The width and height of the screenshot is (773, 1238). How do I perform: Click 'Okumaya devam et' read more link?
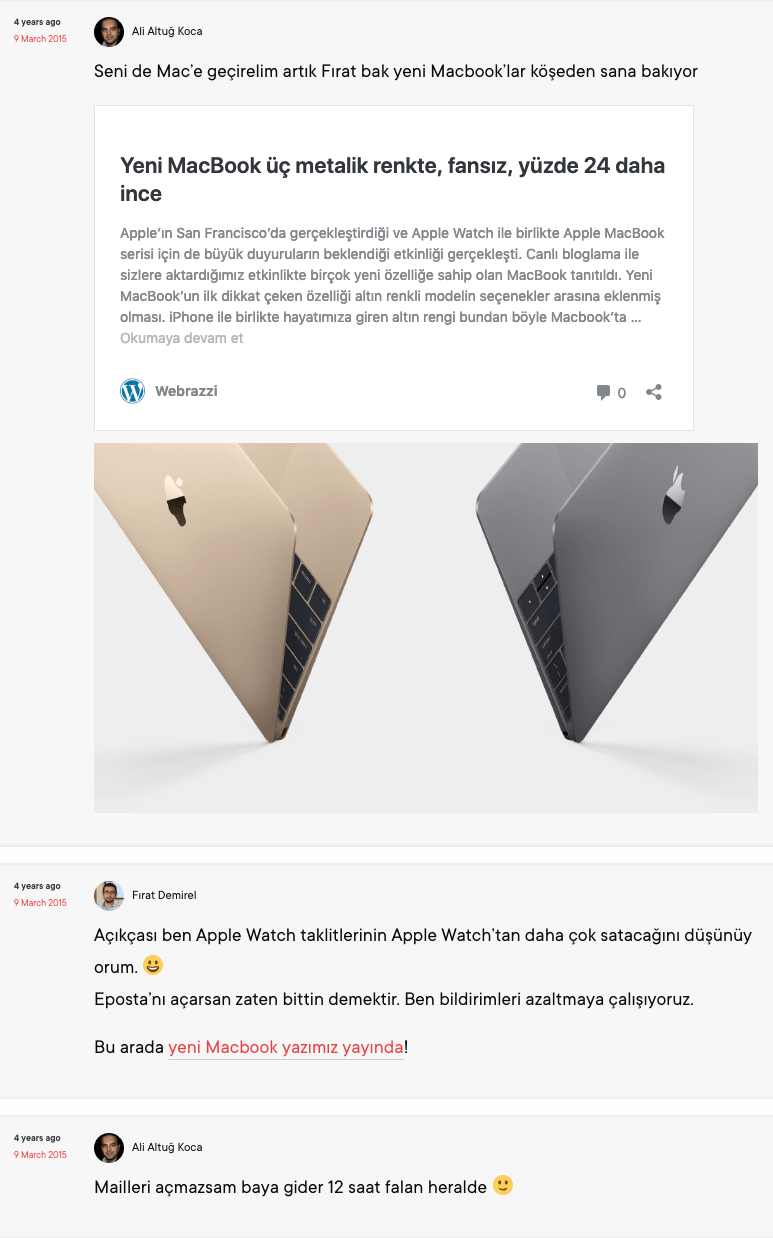tap(182, 338)
